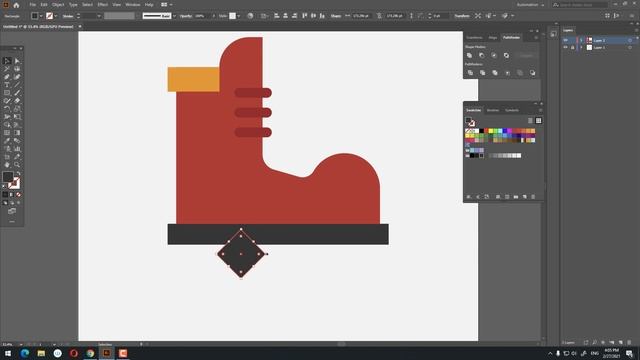Open the Automation workspace switcher

click(530, 5)
